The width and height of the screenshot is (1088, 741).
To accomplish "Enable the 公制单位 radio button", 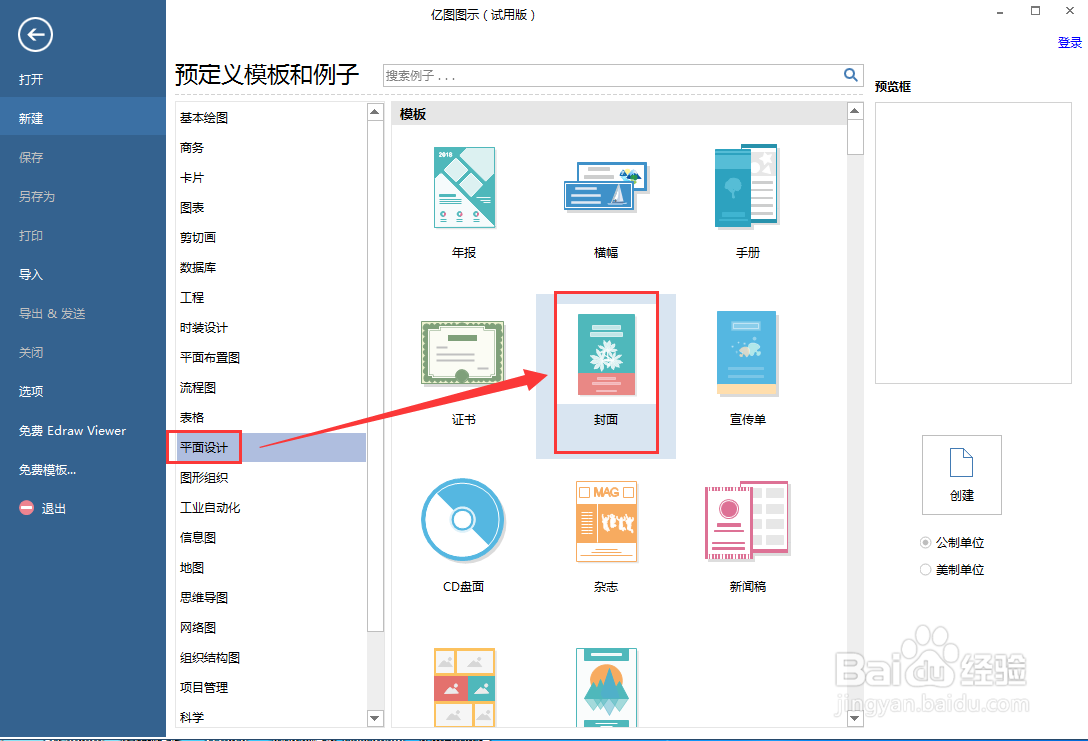I will click(x=925, y=542).
